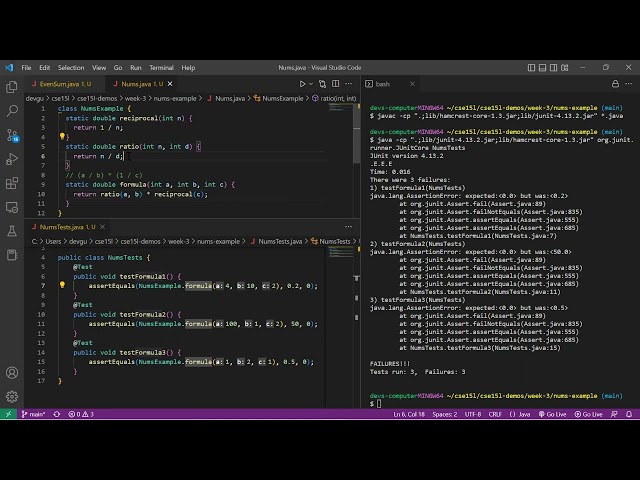Click the open changes icon in editor toolbar
Image resolution: width=640 pixels, height=480 pixels.
point(322,84)
